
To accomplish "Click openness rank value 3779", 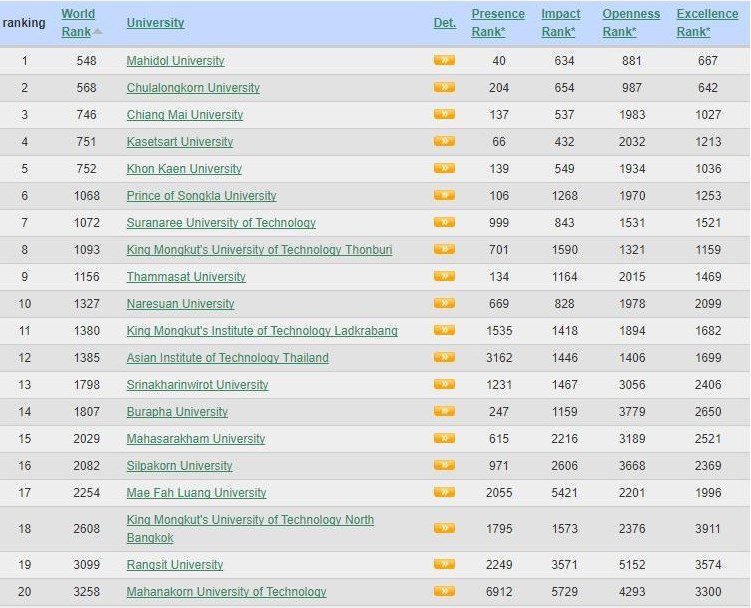I will tap(632, 412).
